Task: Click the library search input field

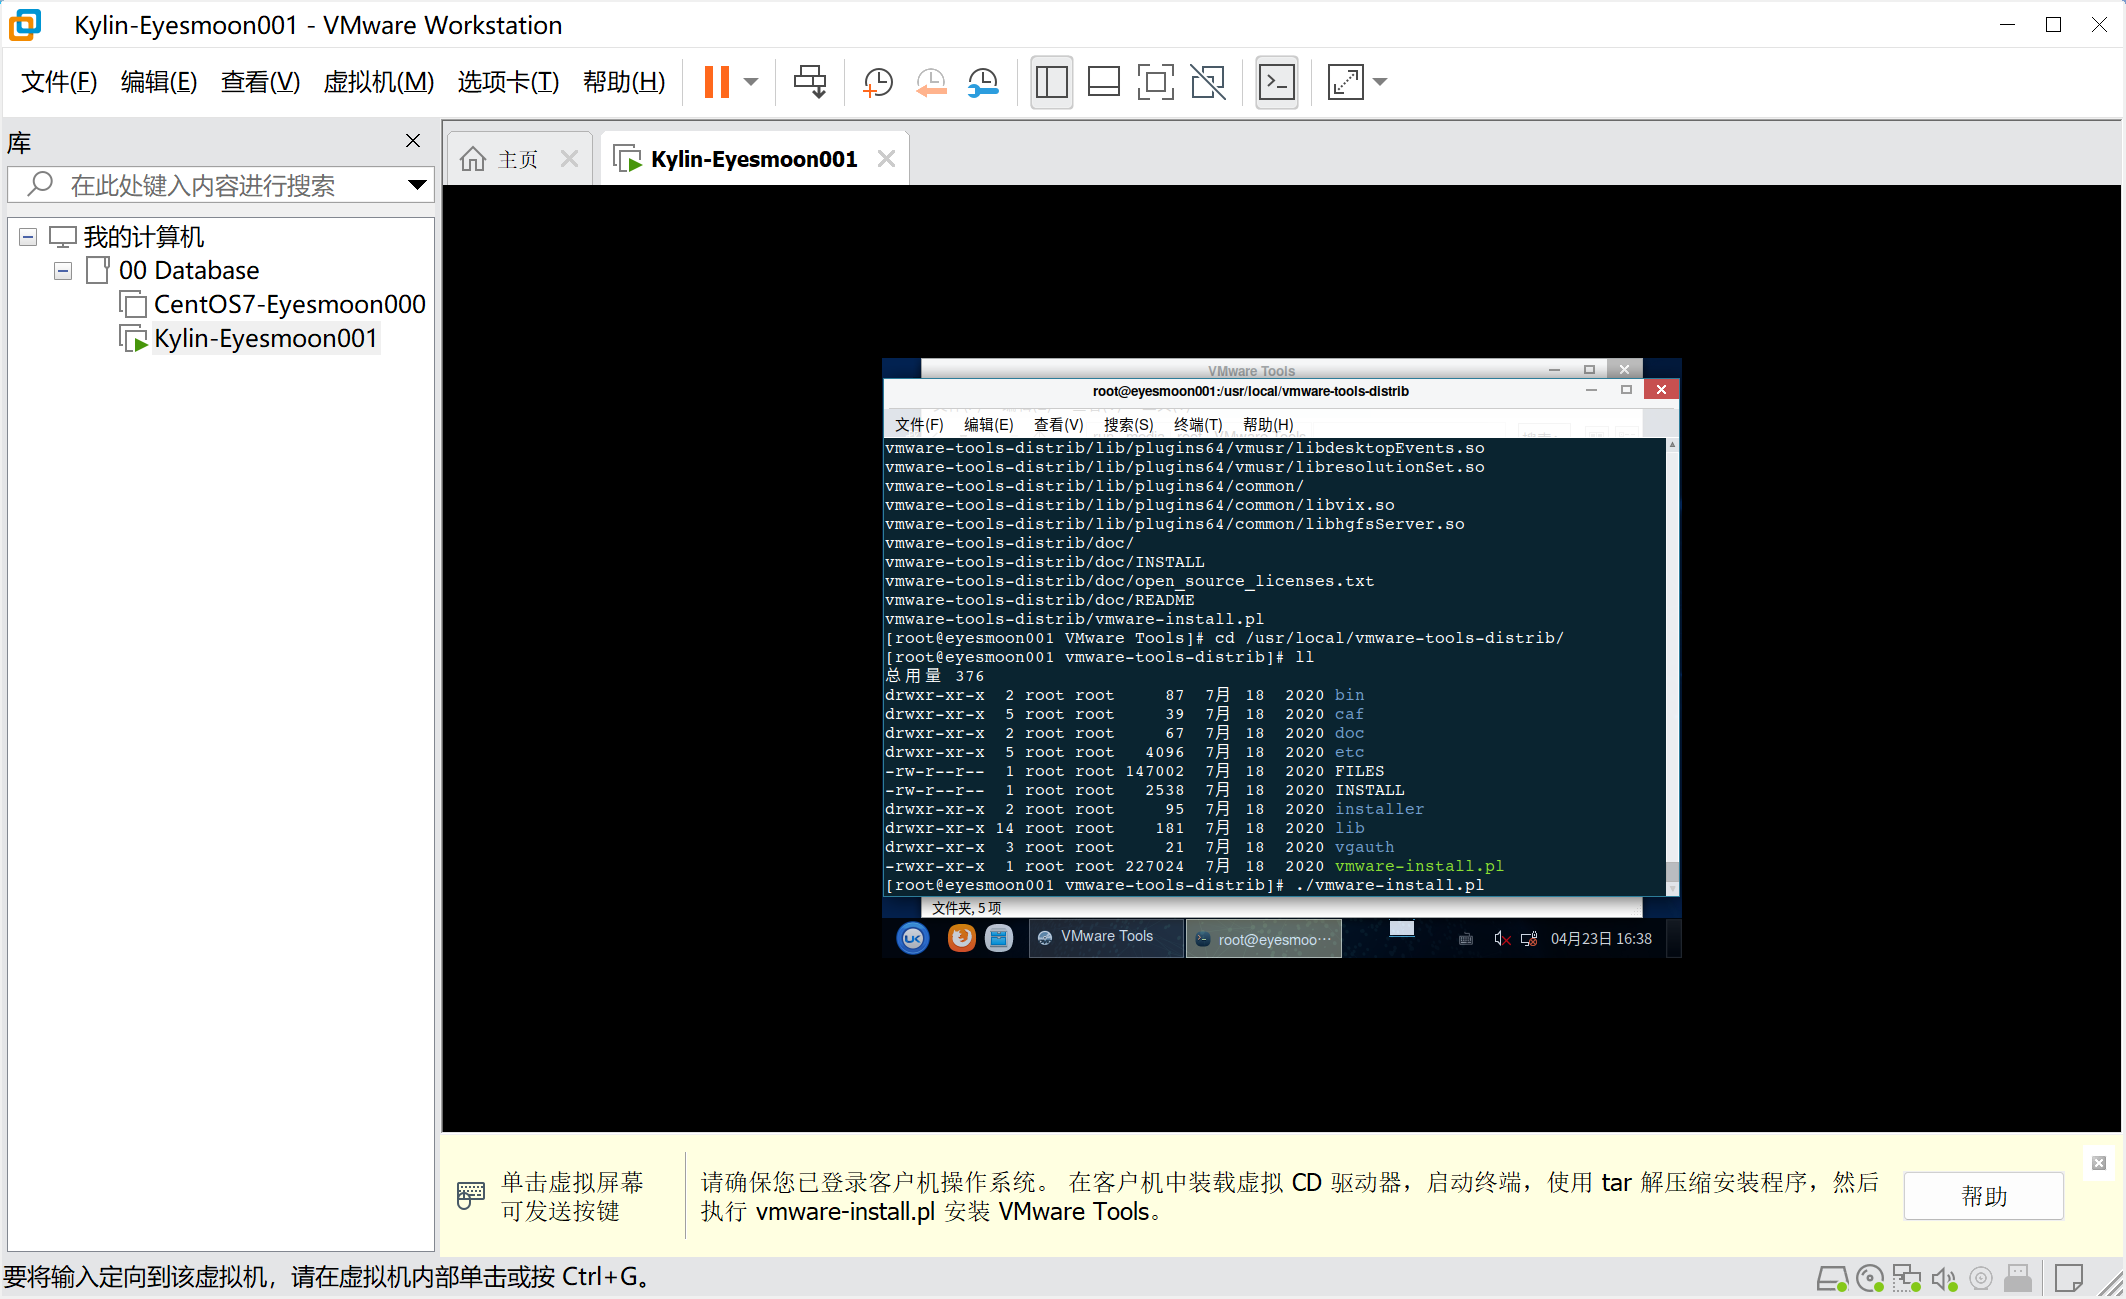Action: [x=220, y=185]
